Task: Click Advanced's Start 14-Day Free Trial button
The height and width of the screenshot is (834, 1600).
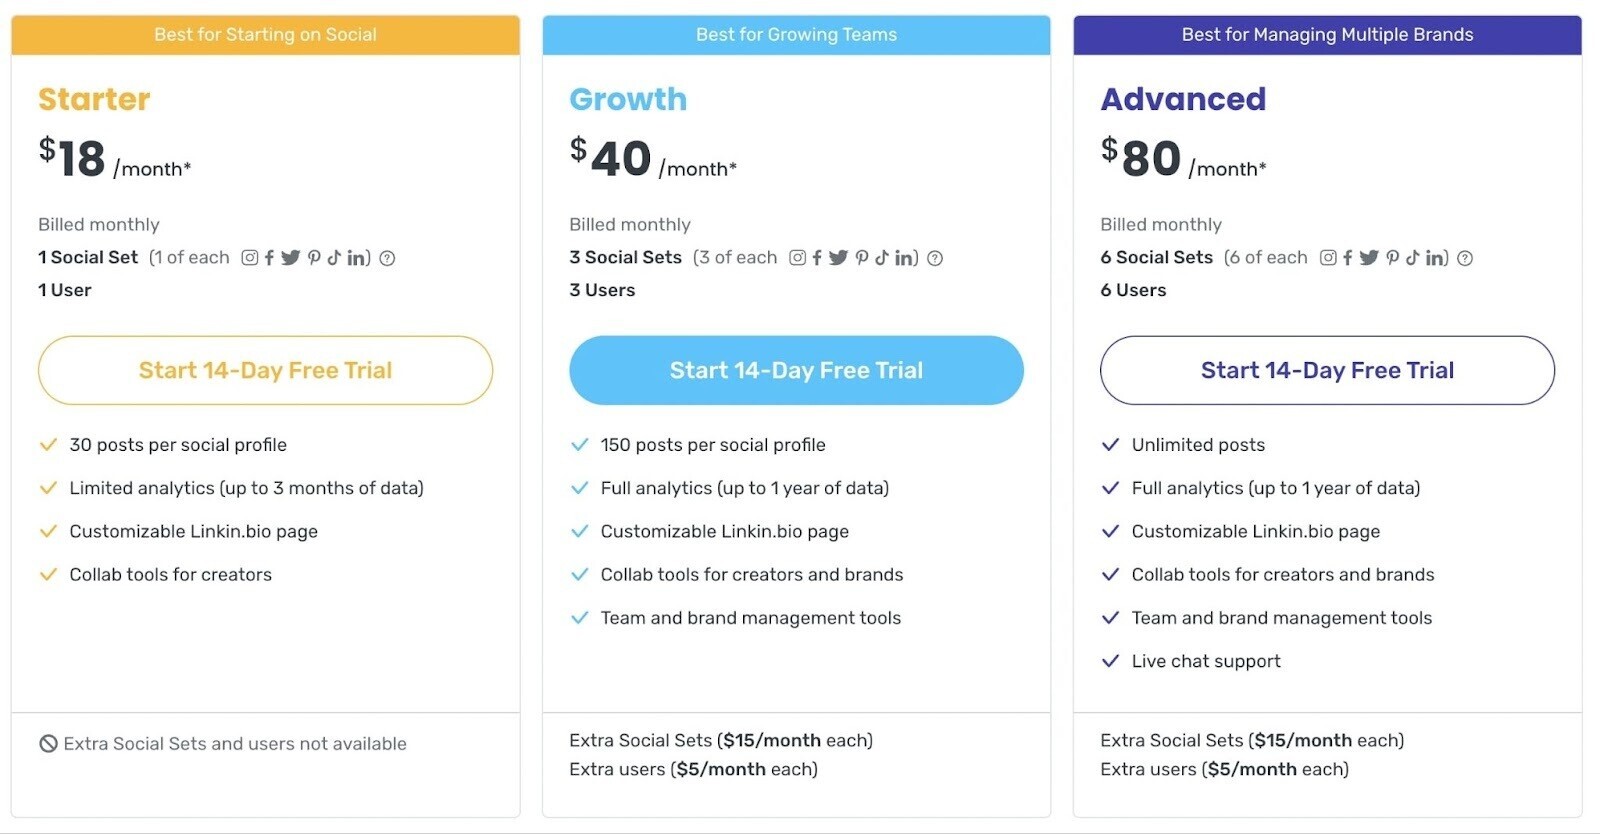Action: pos(1327,370)
